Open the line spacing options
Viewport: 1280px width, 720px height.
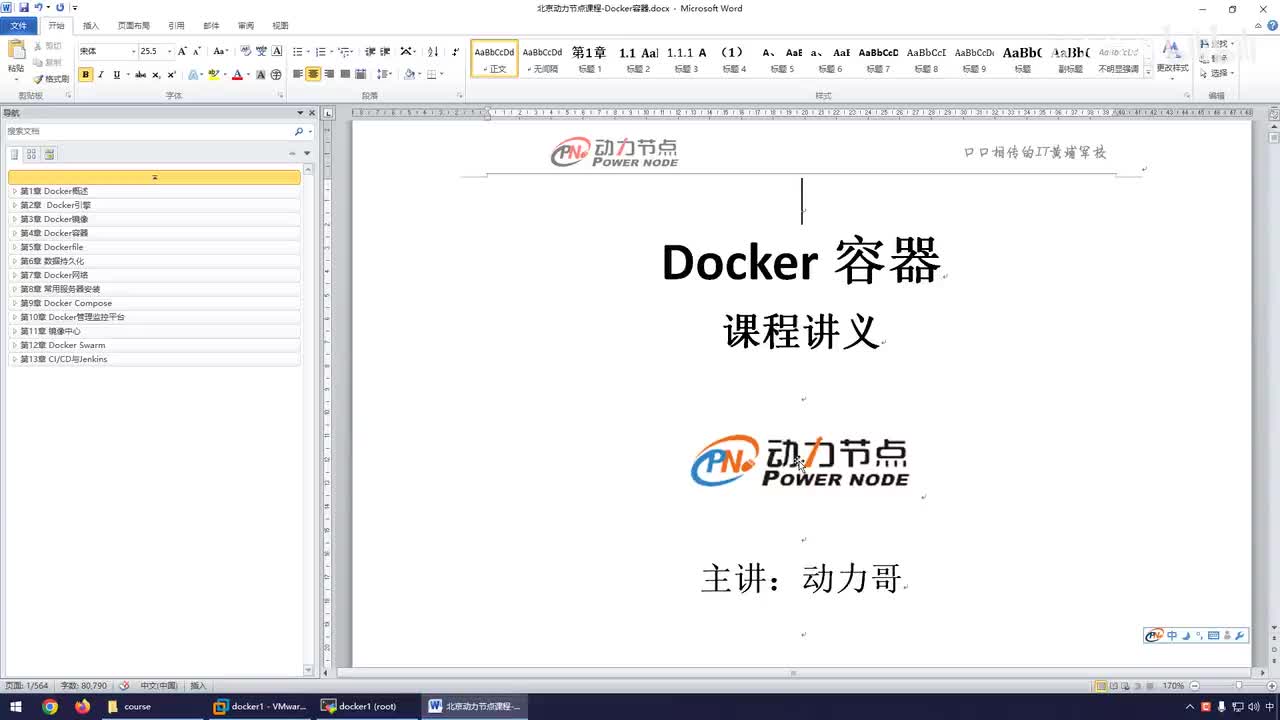384,74
